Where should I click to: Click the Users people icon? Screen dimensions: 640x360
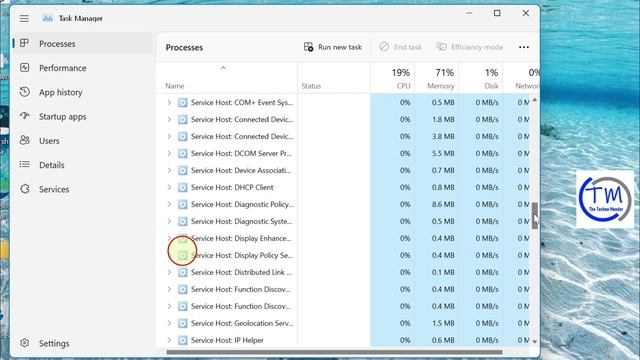coord(24,140)
